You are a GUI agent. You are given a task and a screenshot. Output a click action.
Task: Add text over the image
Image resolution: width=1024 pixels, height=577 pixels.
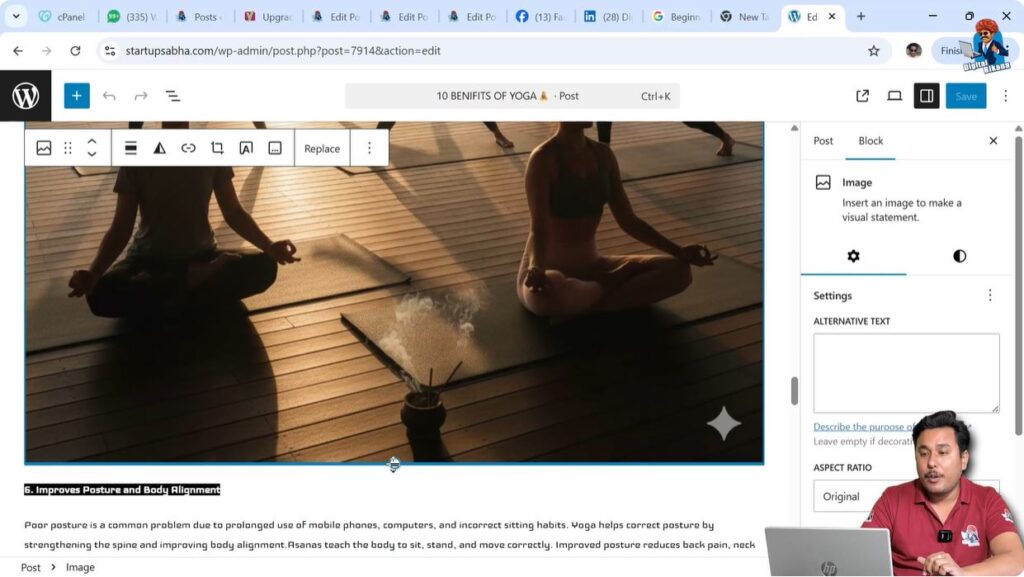point(245,148)
